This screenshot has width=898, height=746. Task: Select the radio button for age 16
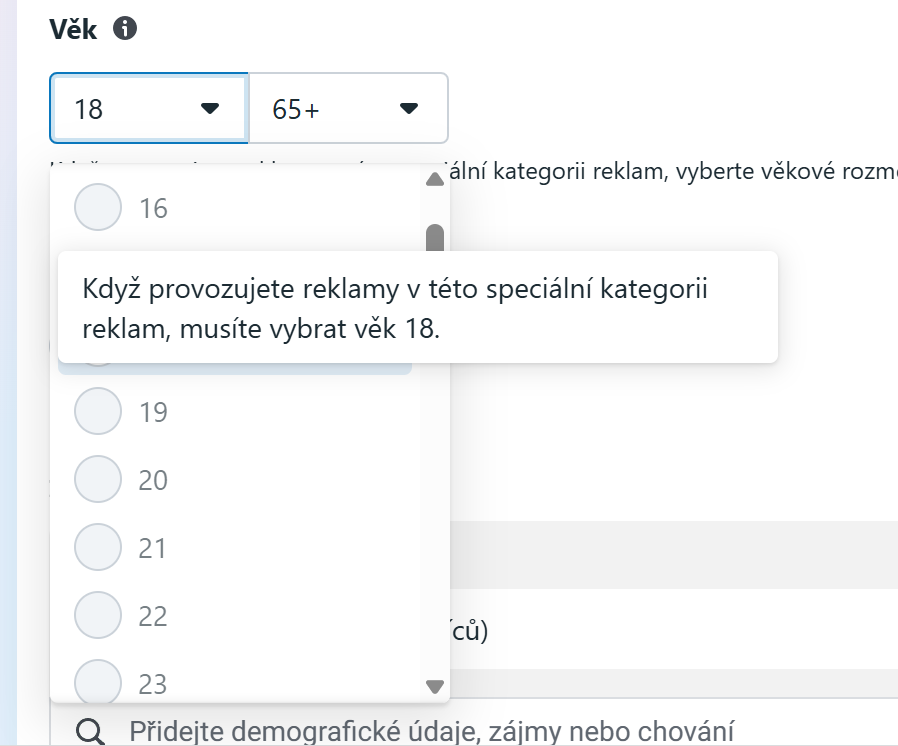pyautogui.click(x=98, y=208)
